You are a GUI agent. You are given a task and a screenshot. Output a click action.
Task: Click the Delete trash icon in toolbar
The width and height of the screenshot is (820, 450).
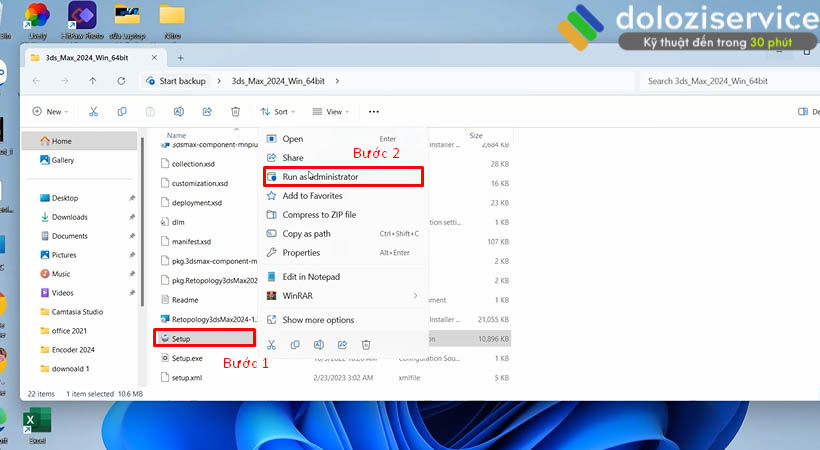click(235, 112)
